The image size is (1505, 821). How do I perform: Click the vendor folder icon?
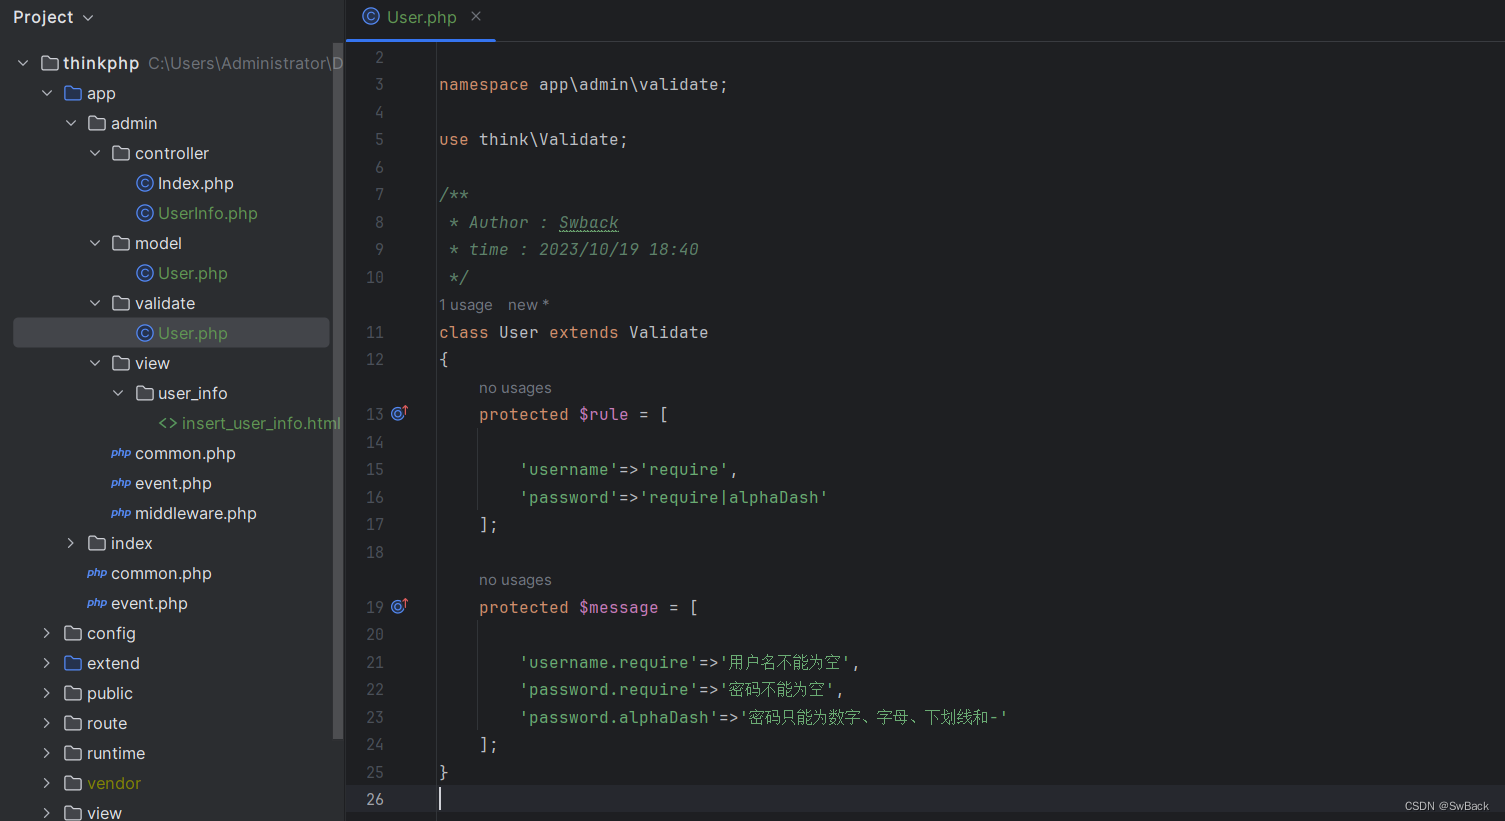tap(73, 783)
